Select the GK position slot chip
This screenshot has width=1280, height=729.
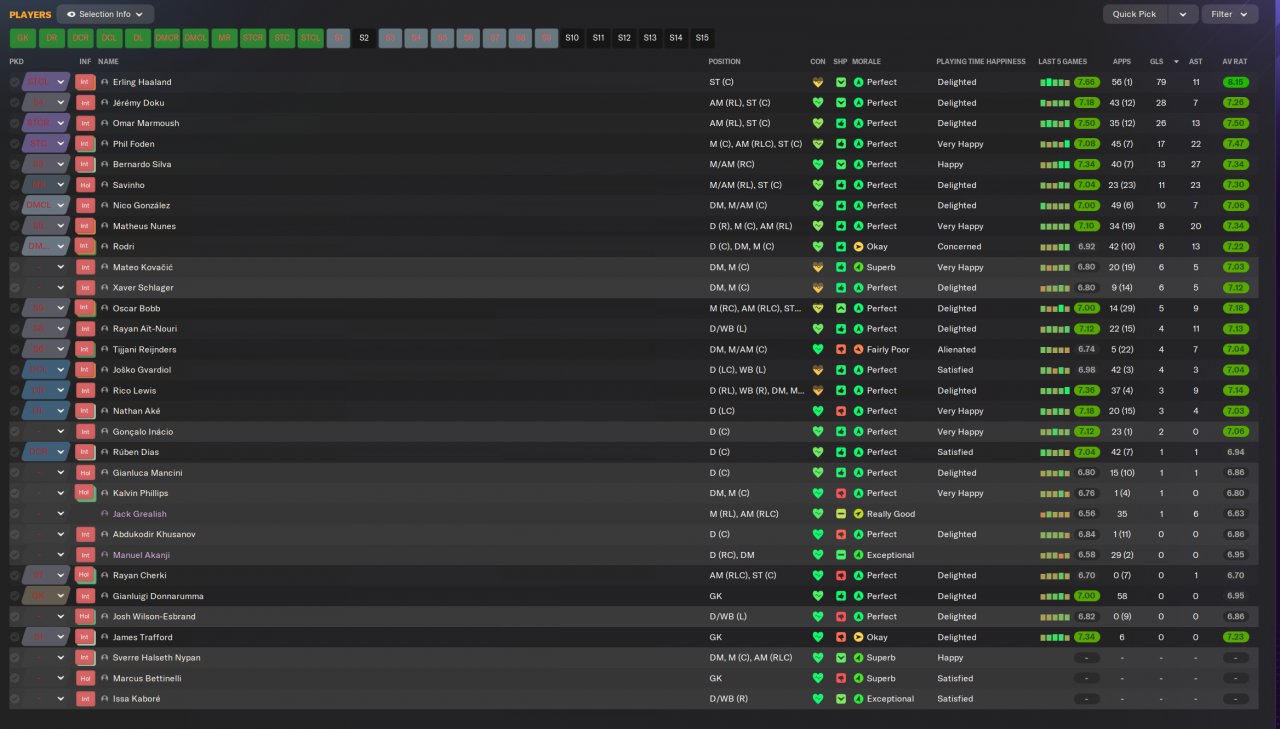22,38
